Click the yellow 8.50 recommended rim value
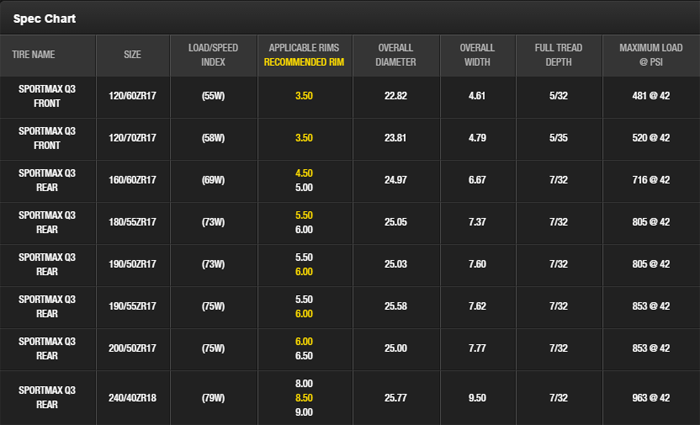Viewport: 700px width, 425px height. [x=304, y=398]
